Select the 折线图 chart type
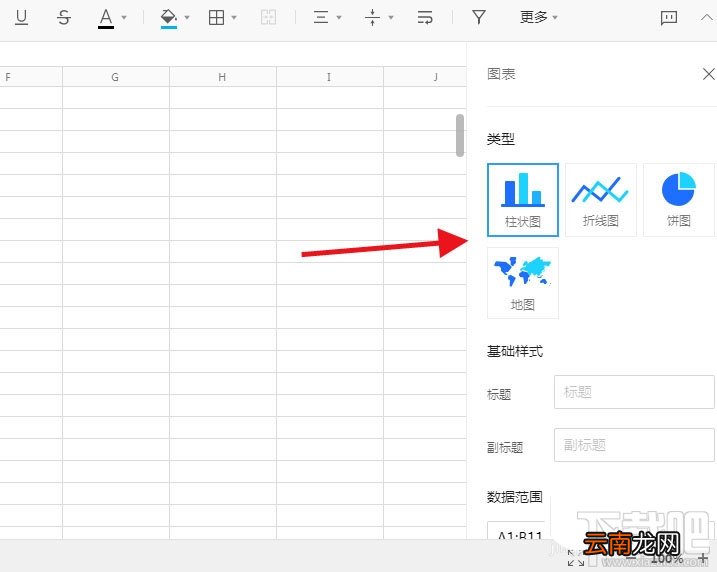The width and height of the screenshot is (717, 572). 600,200
